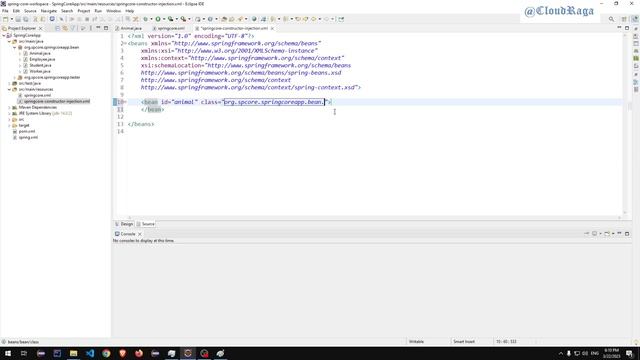Open Google Chrome from the taskbar
Viewport: 640px width, 360px height.
pyautogui.click(x=106, y=353)
